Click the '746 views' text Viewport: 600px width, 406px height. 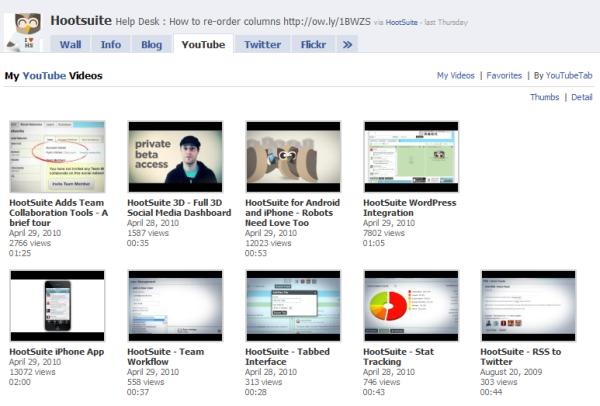(x=381, y=382)
